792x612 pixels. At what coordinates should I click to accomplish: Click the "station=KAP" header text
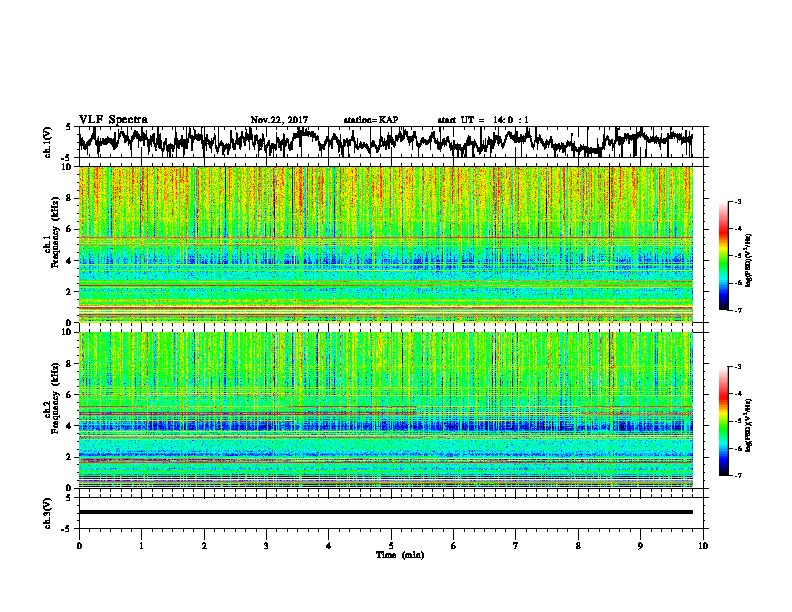371,120
